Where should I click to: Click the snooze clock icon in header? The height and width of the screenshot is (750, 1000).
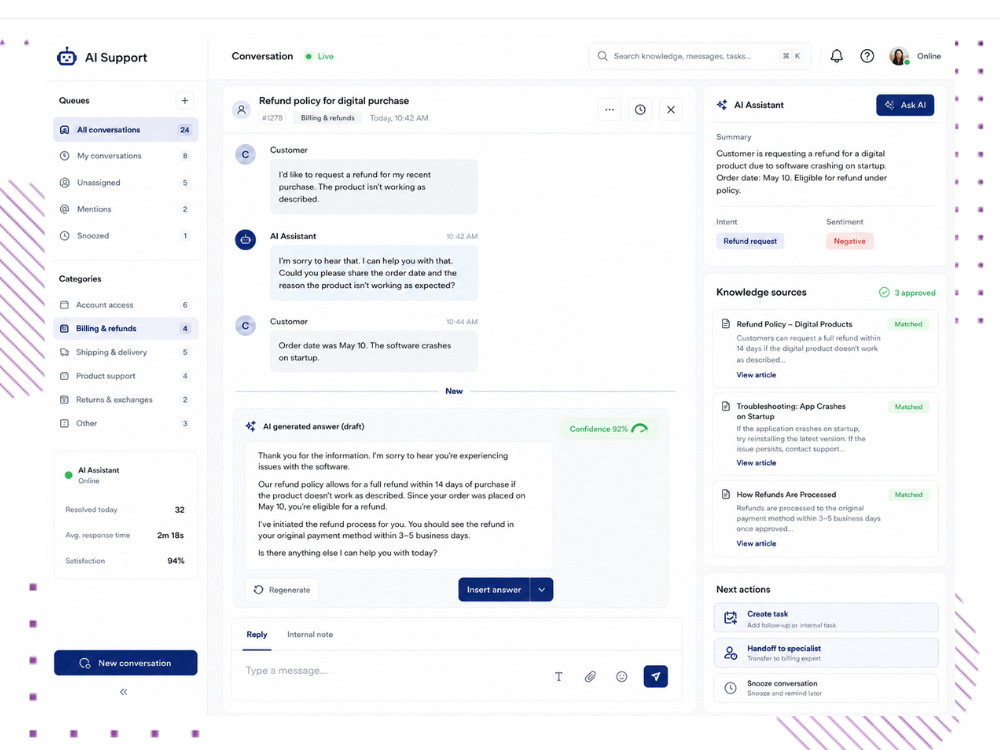click(640, 110)
